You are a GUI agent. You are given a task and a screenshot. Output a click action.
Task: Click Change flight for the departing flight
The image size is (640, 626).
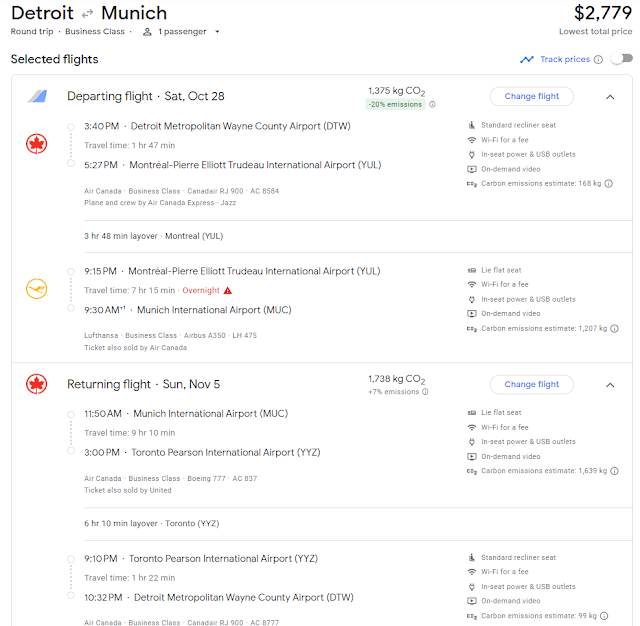[531, 96]
